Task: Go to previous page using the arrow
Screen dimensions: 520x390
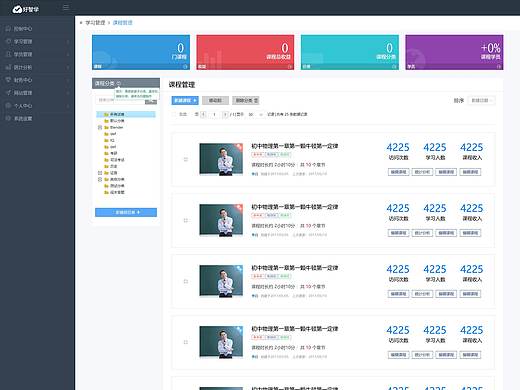Action: pos(203,114)
